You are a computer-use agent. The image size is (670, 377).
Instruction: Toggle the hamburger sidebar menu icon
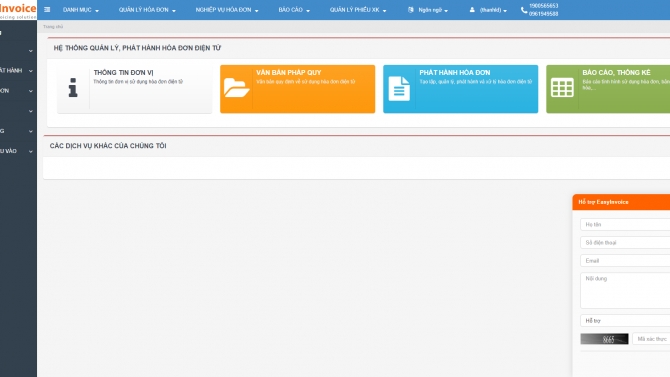47,9
